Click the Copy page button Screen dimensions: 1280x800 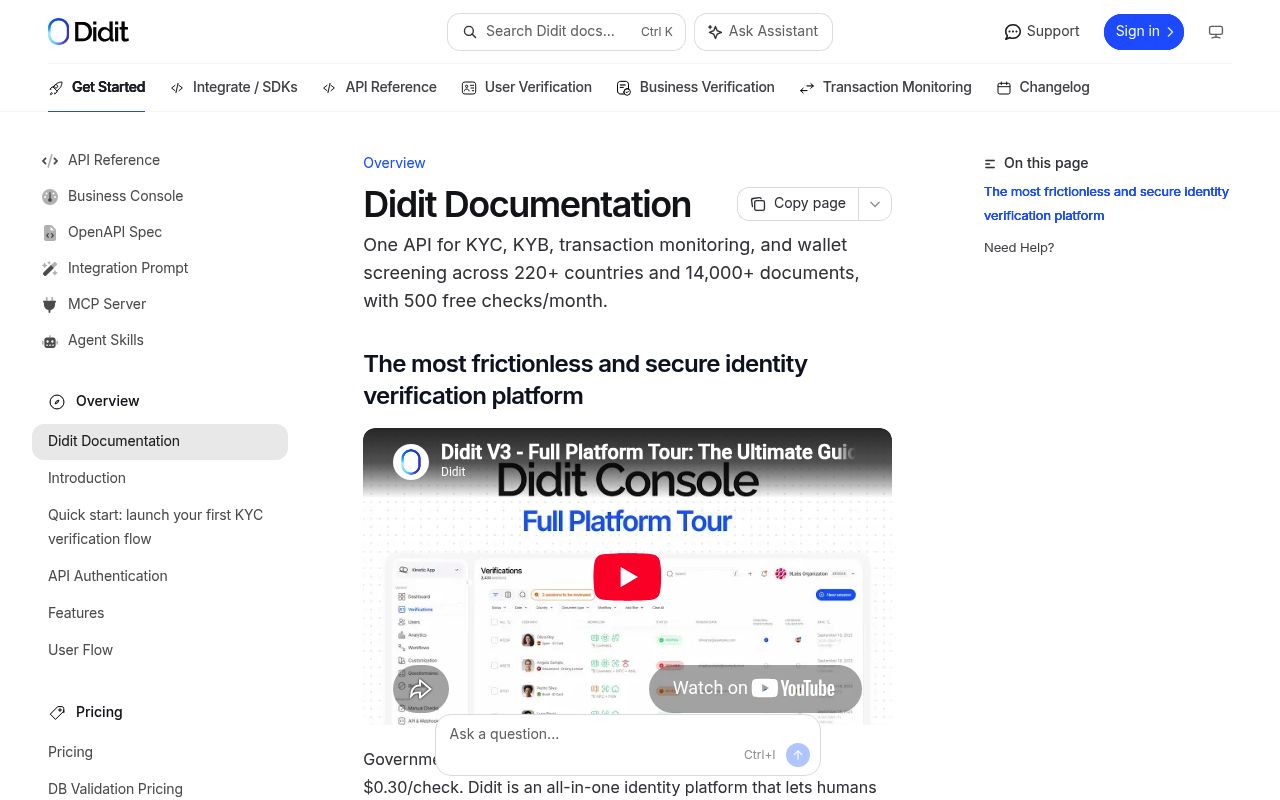tap(798, 204)
